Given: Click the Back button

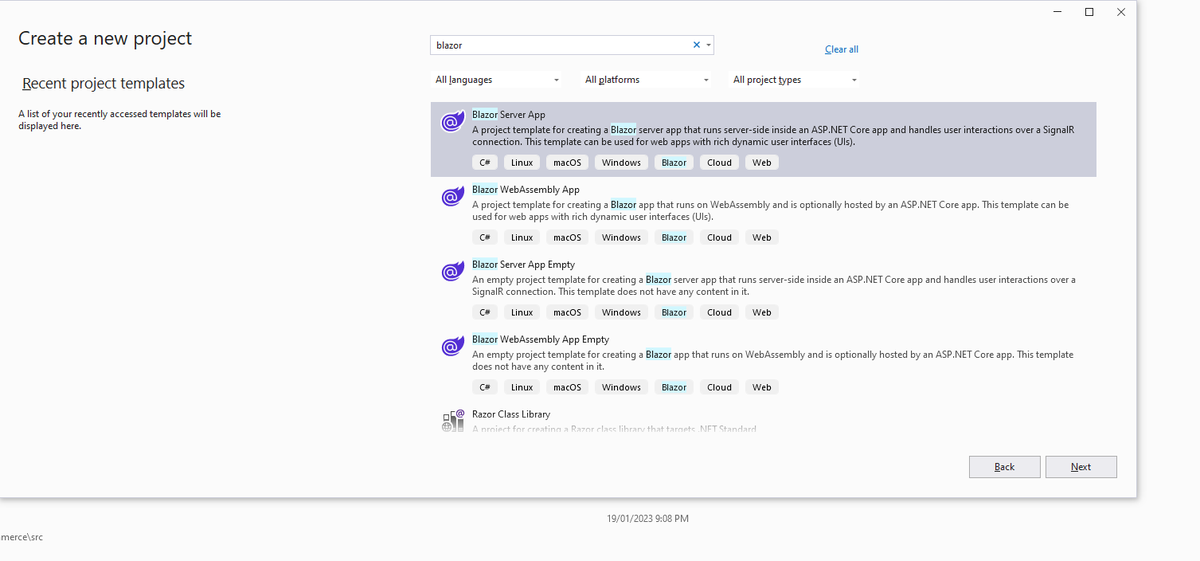Looking at the screenshot, I should pos(1005,467).
